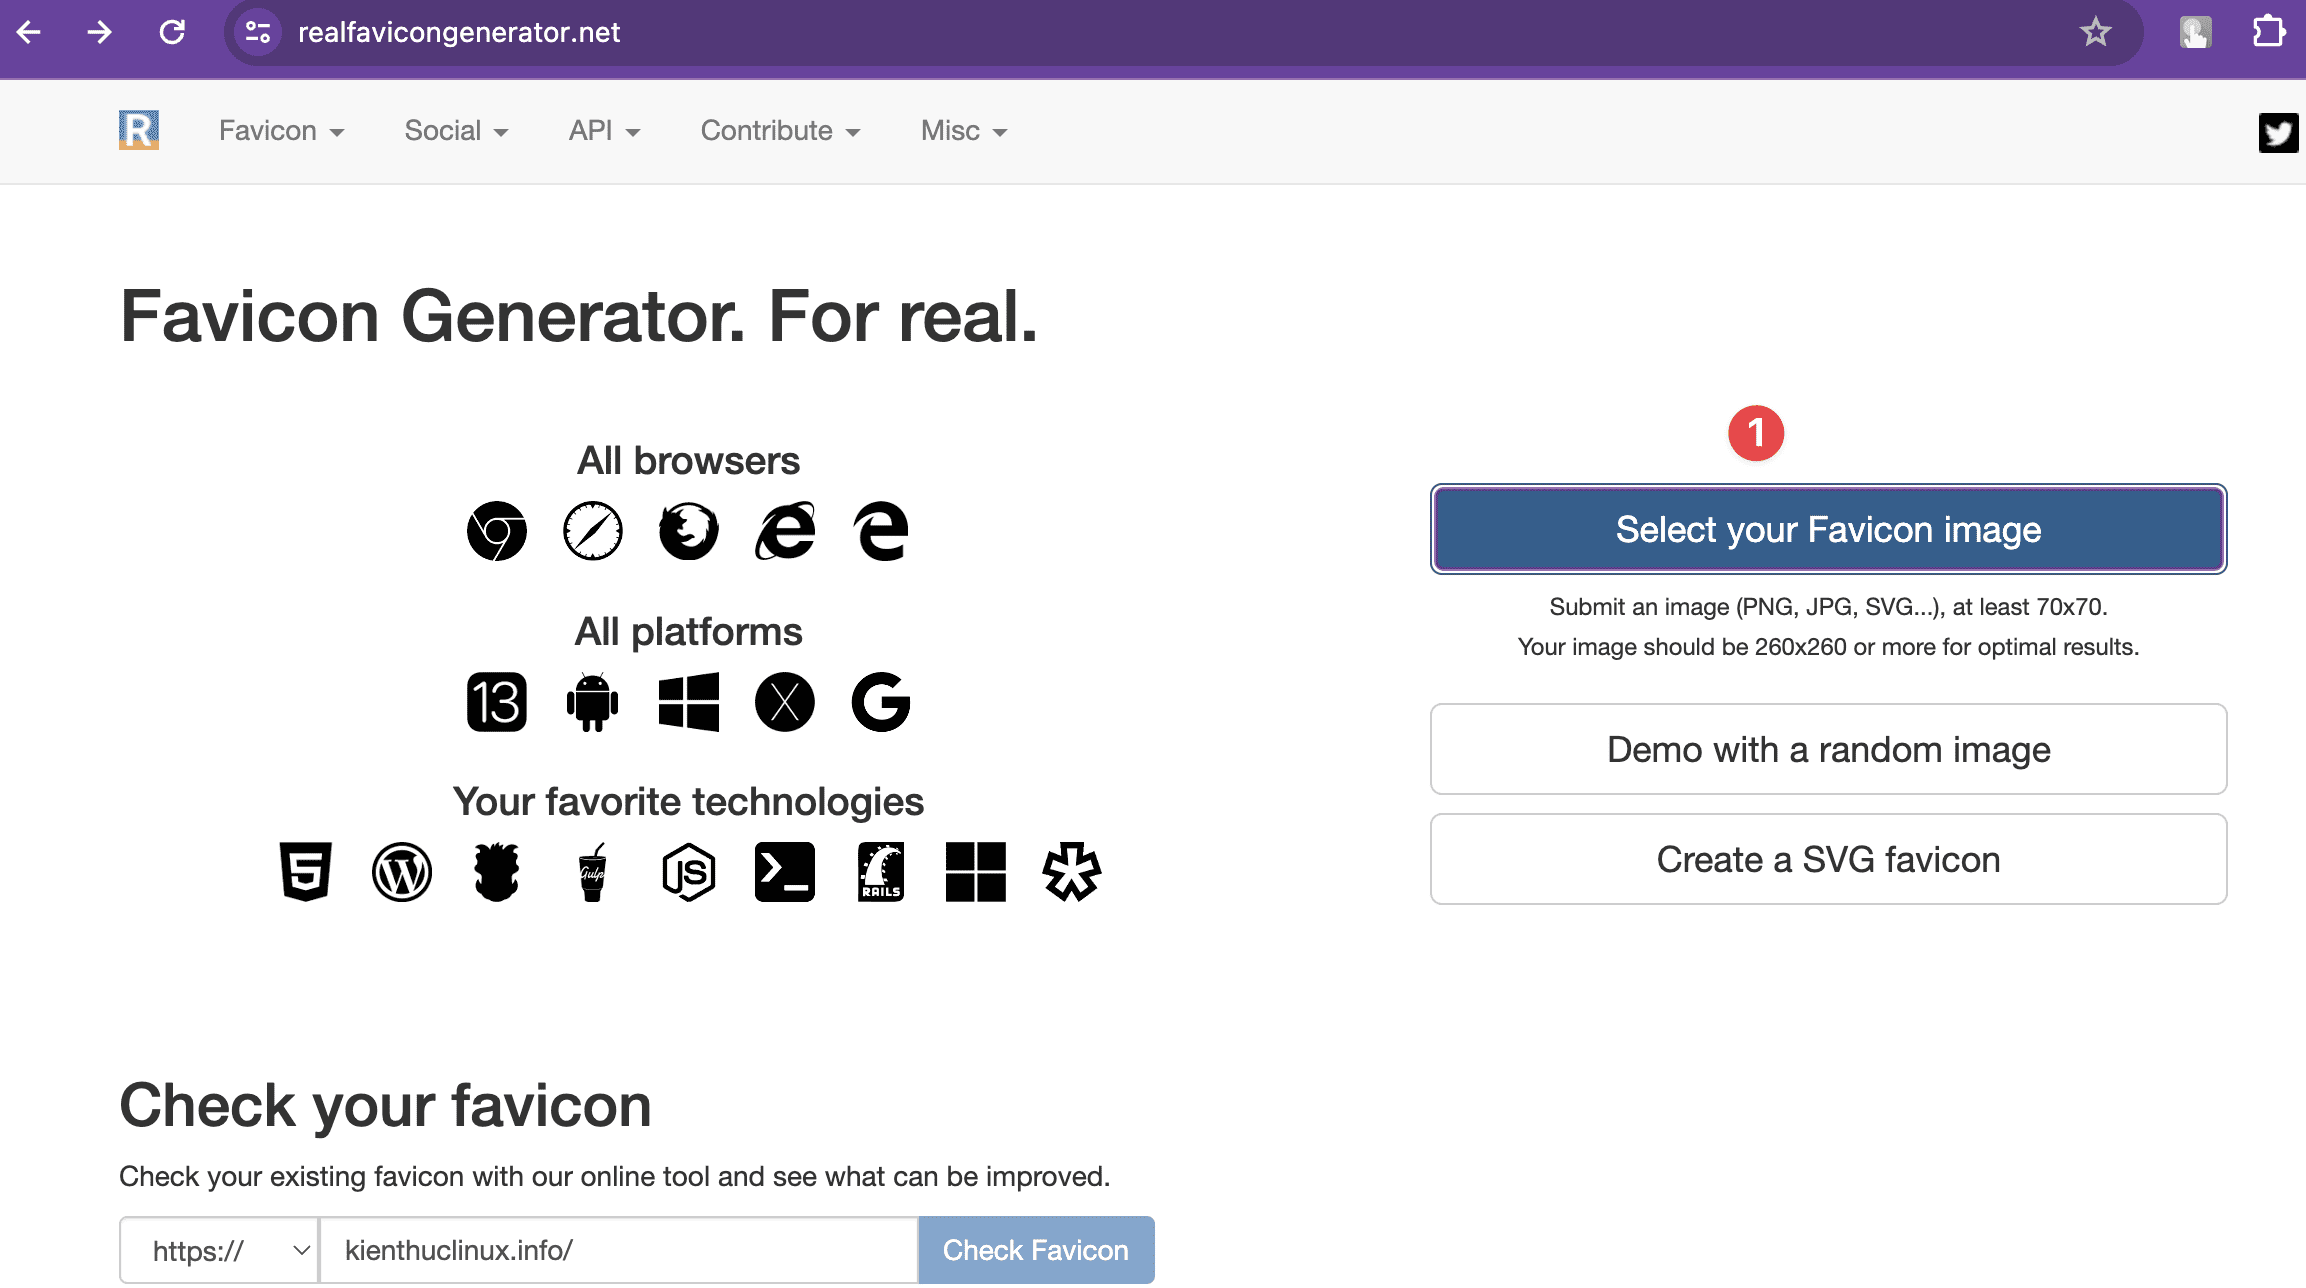Bookmark this page with star icon
The height and width of the screenshot is (1288, 2306).
2095,32
